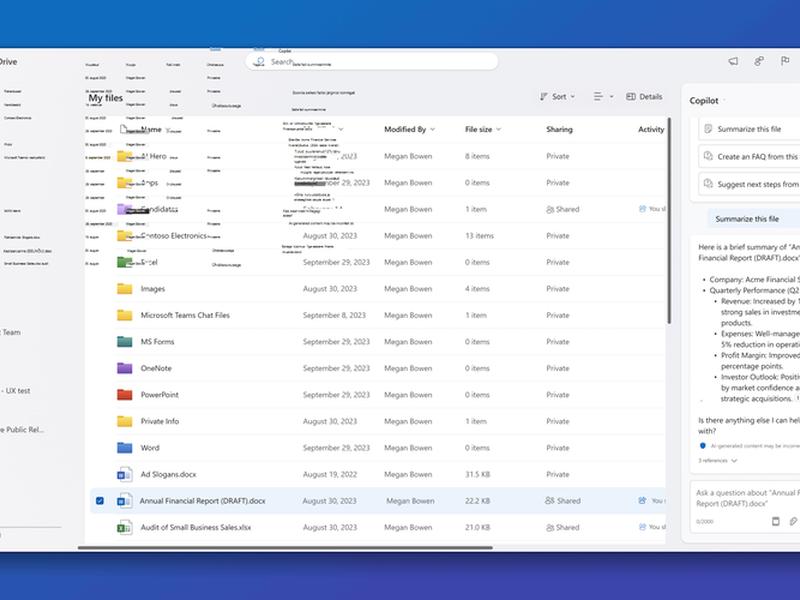Click the Microsoft Teams Chat Files folder icon

tap(124, 315)
